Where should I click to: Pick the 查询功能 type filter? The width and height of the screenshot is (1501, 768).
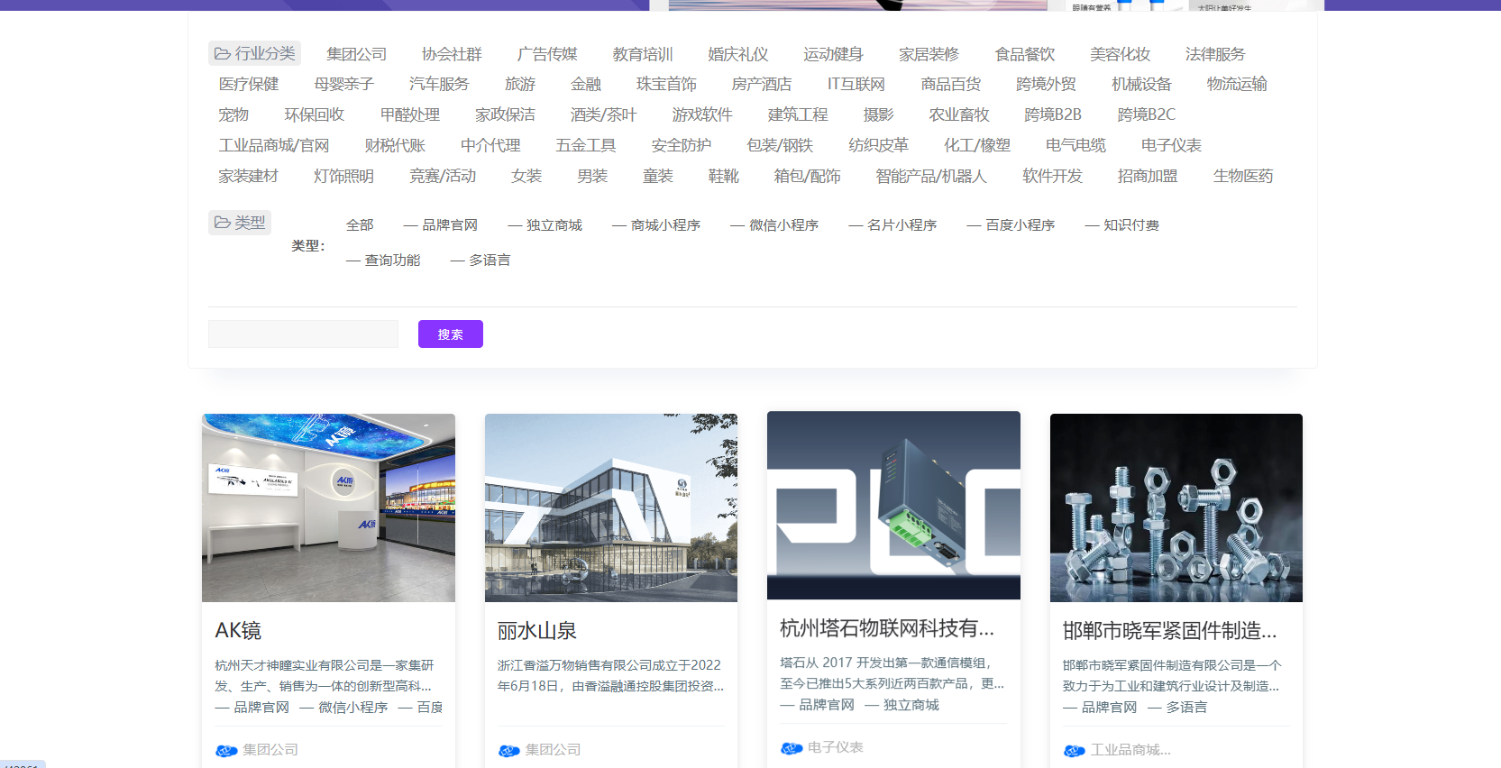tap(383, 260)
